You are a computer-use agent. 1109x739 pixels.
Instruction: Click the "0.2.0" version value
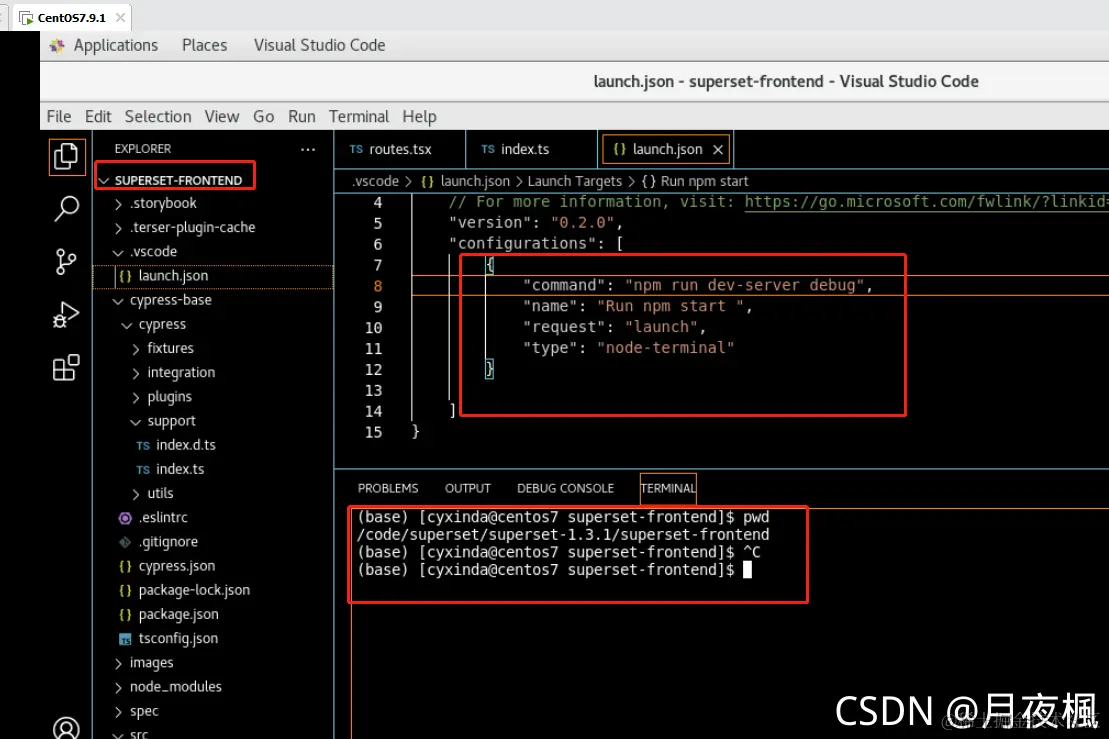[x=583, y=223]
